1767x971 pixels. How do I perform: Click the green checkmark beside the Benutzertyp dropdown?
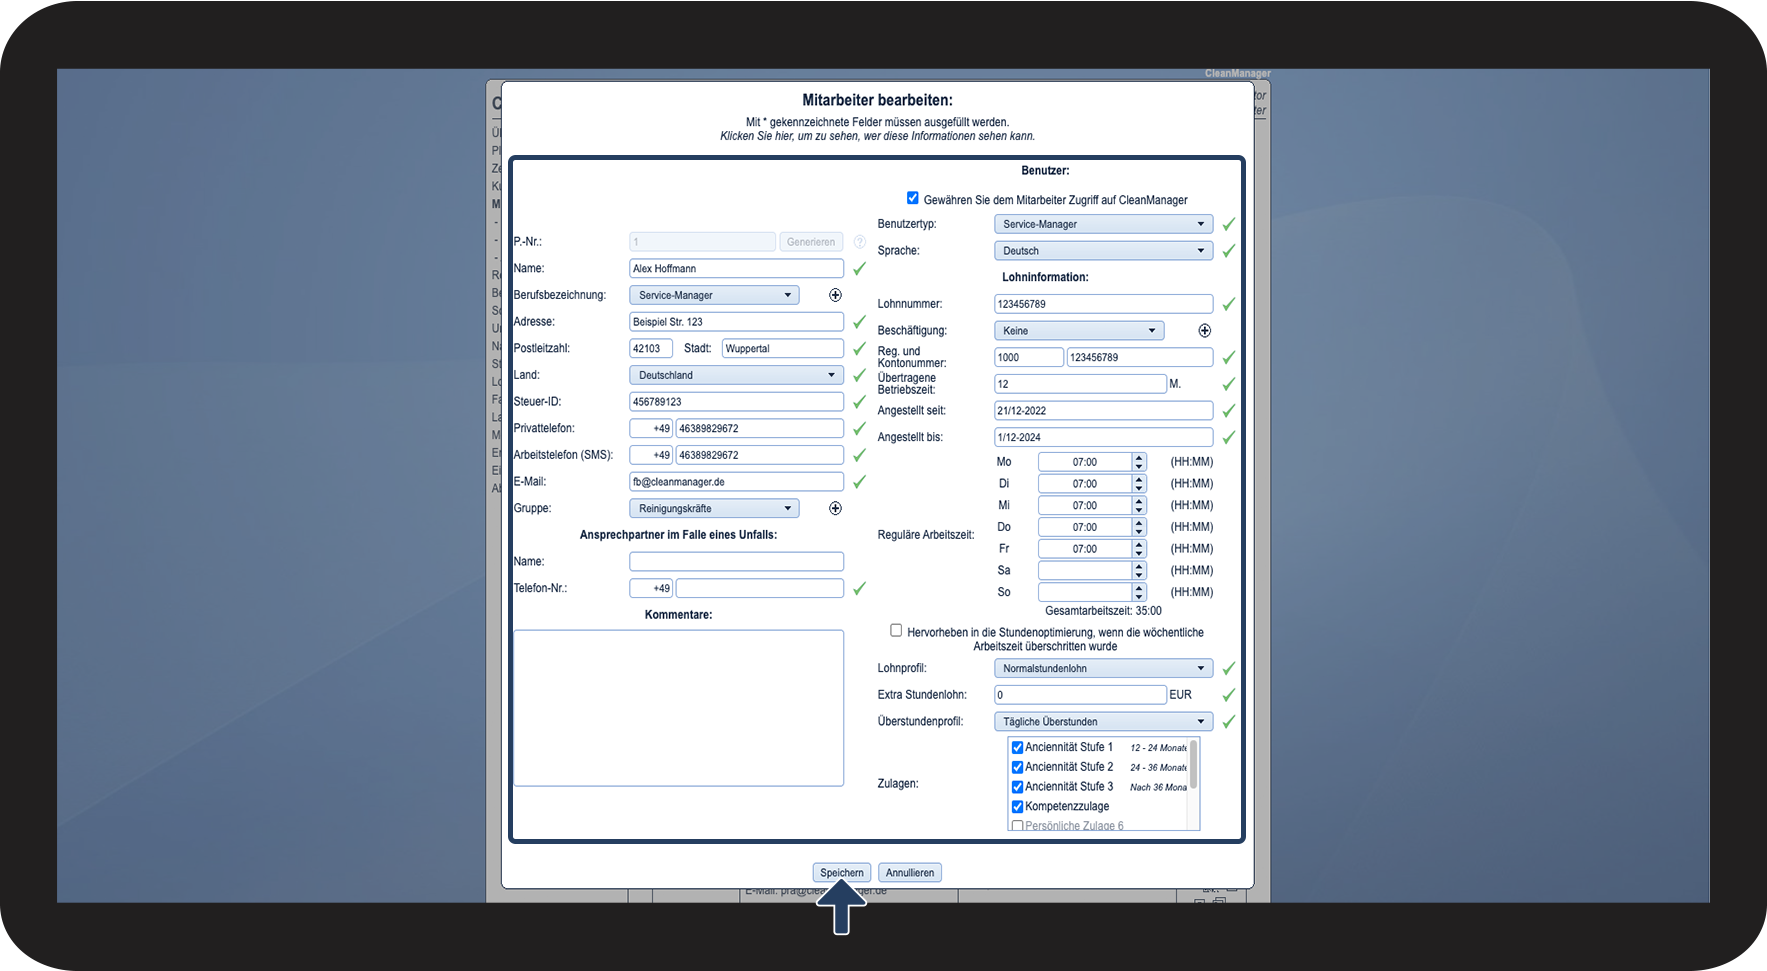[x=1228, y=224]
